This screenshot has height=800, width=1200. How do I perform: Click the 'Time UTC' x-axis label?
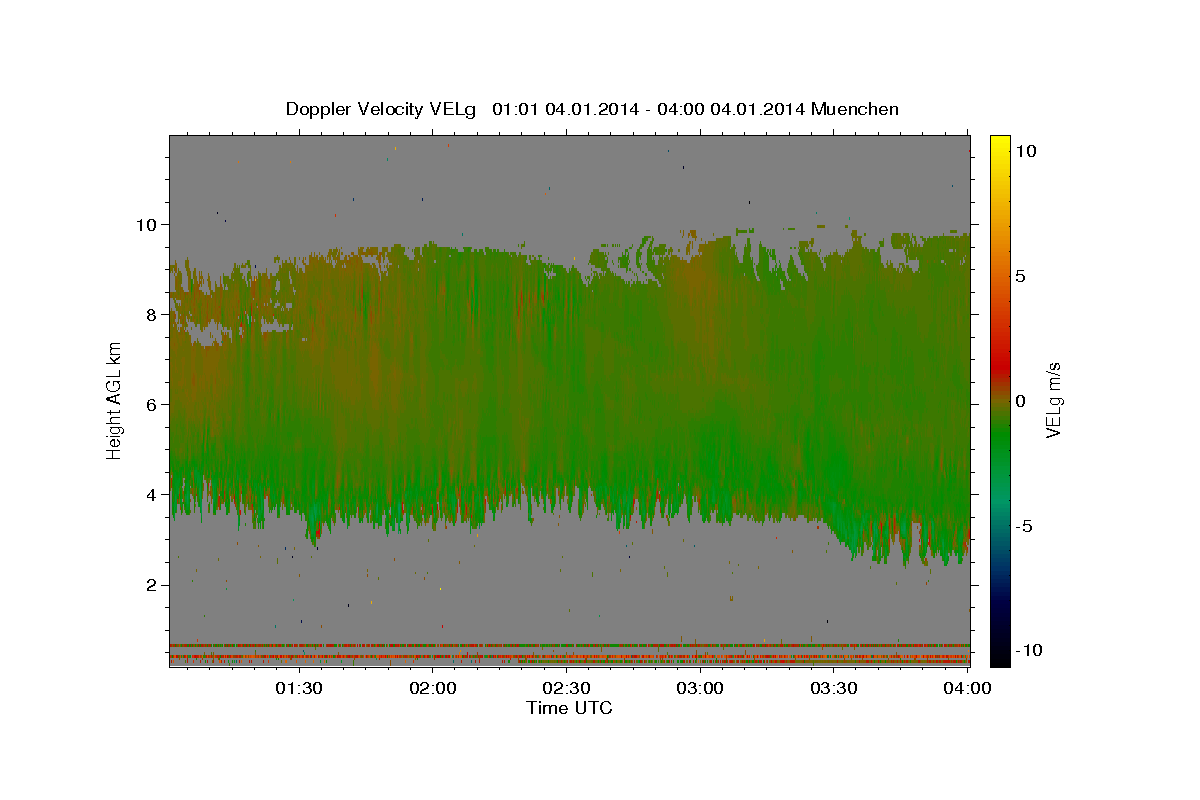coord(569,708)
